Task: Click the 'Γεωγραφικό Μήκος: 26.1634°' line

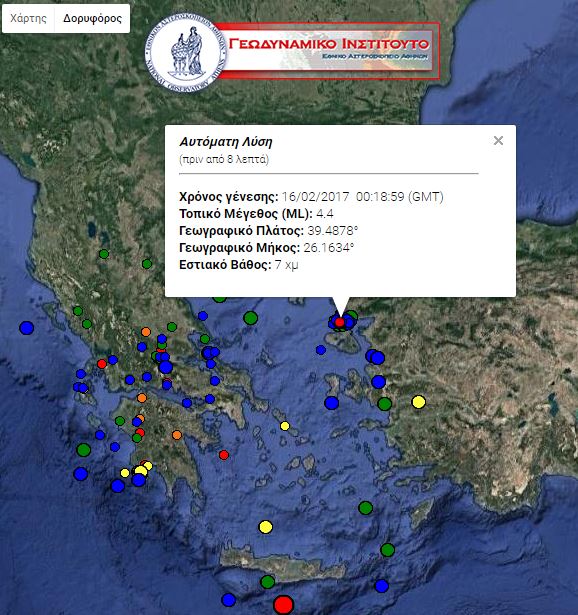Action: point(267,248)
